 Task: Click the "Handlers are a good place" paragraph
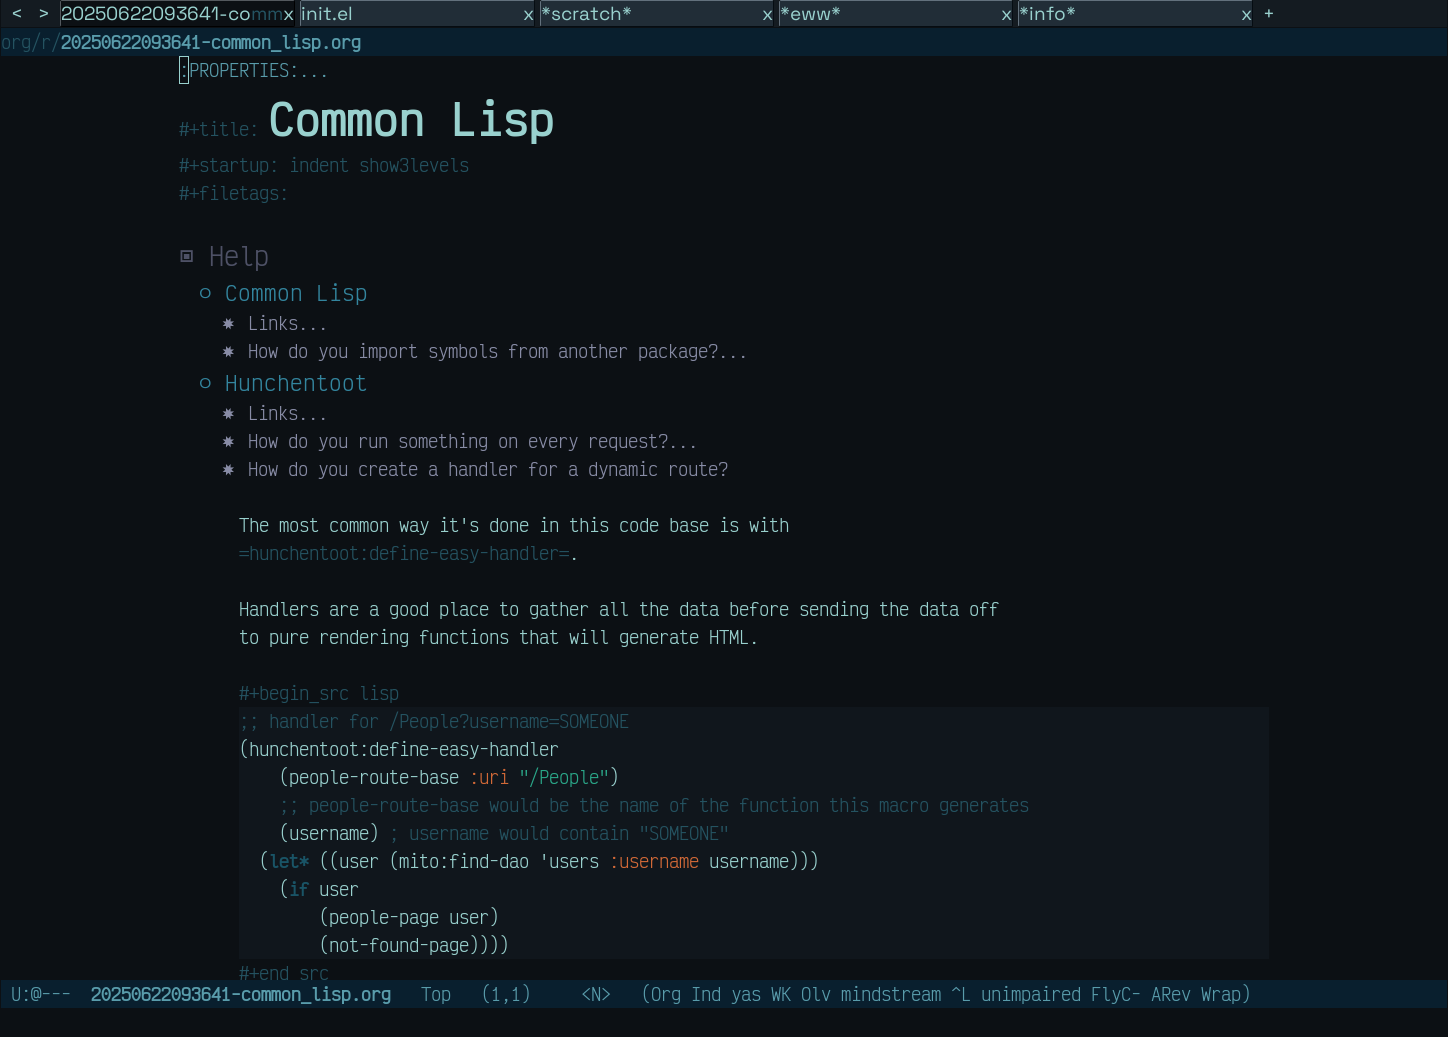(619, 624)
